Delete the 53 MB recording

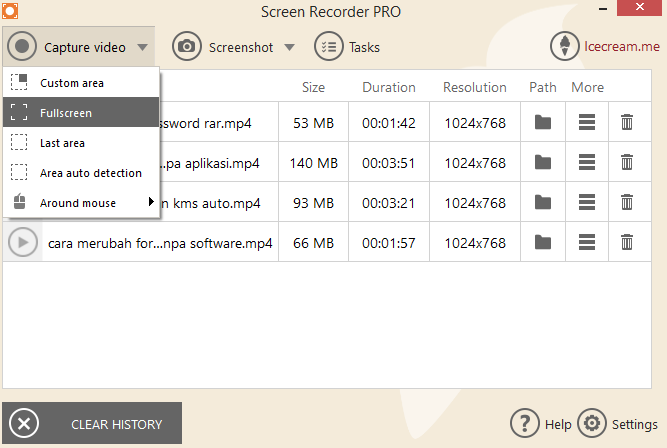click(x=627, y=122)
